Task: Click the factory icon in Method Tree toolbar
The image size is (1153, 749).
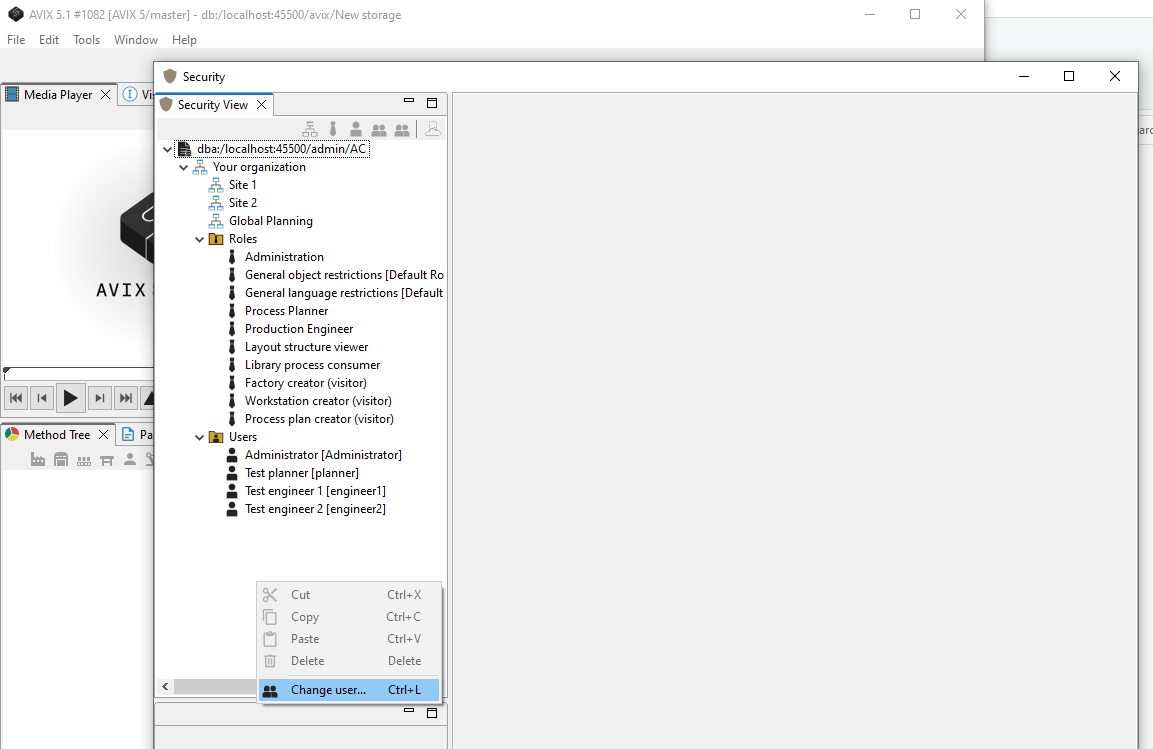Action: coord(38,460)
